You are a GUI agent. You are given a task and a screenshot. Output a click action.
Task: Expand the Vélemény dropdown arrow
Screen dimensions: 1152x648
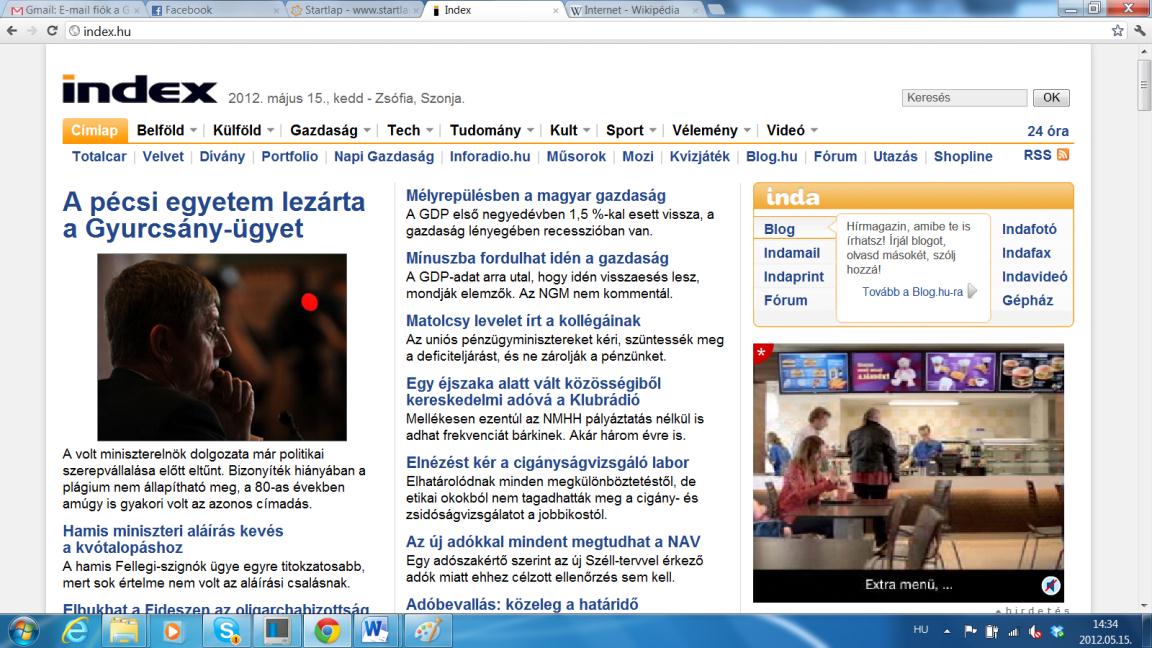tap(747, 131)
